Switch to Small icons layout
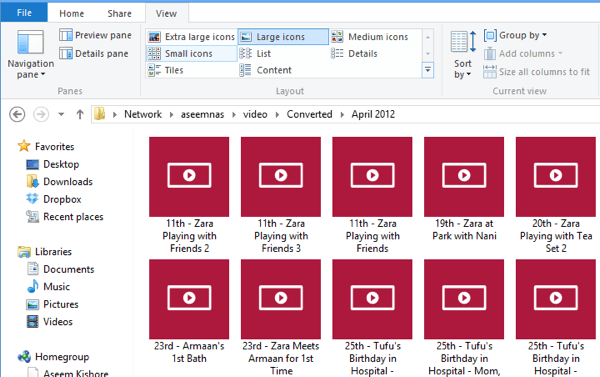 tap(191, 54)
